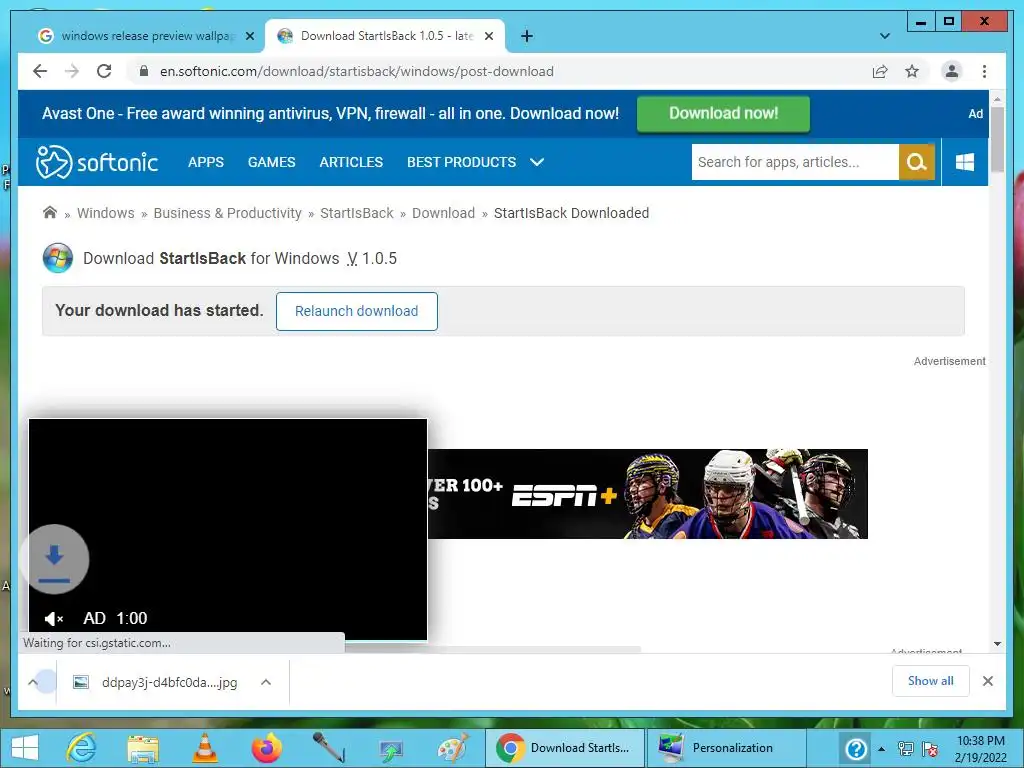Launch Internet Explorer from taskbar
The height and width of the screenshot is (768, 1024).
pos(81,748)
